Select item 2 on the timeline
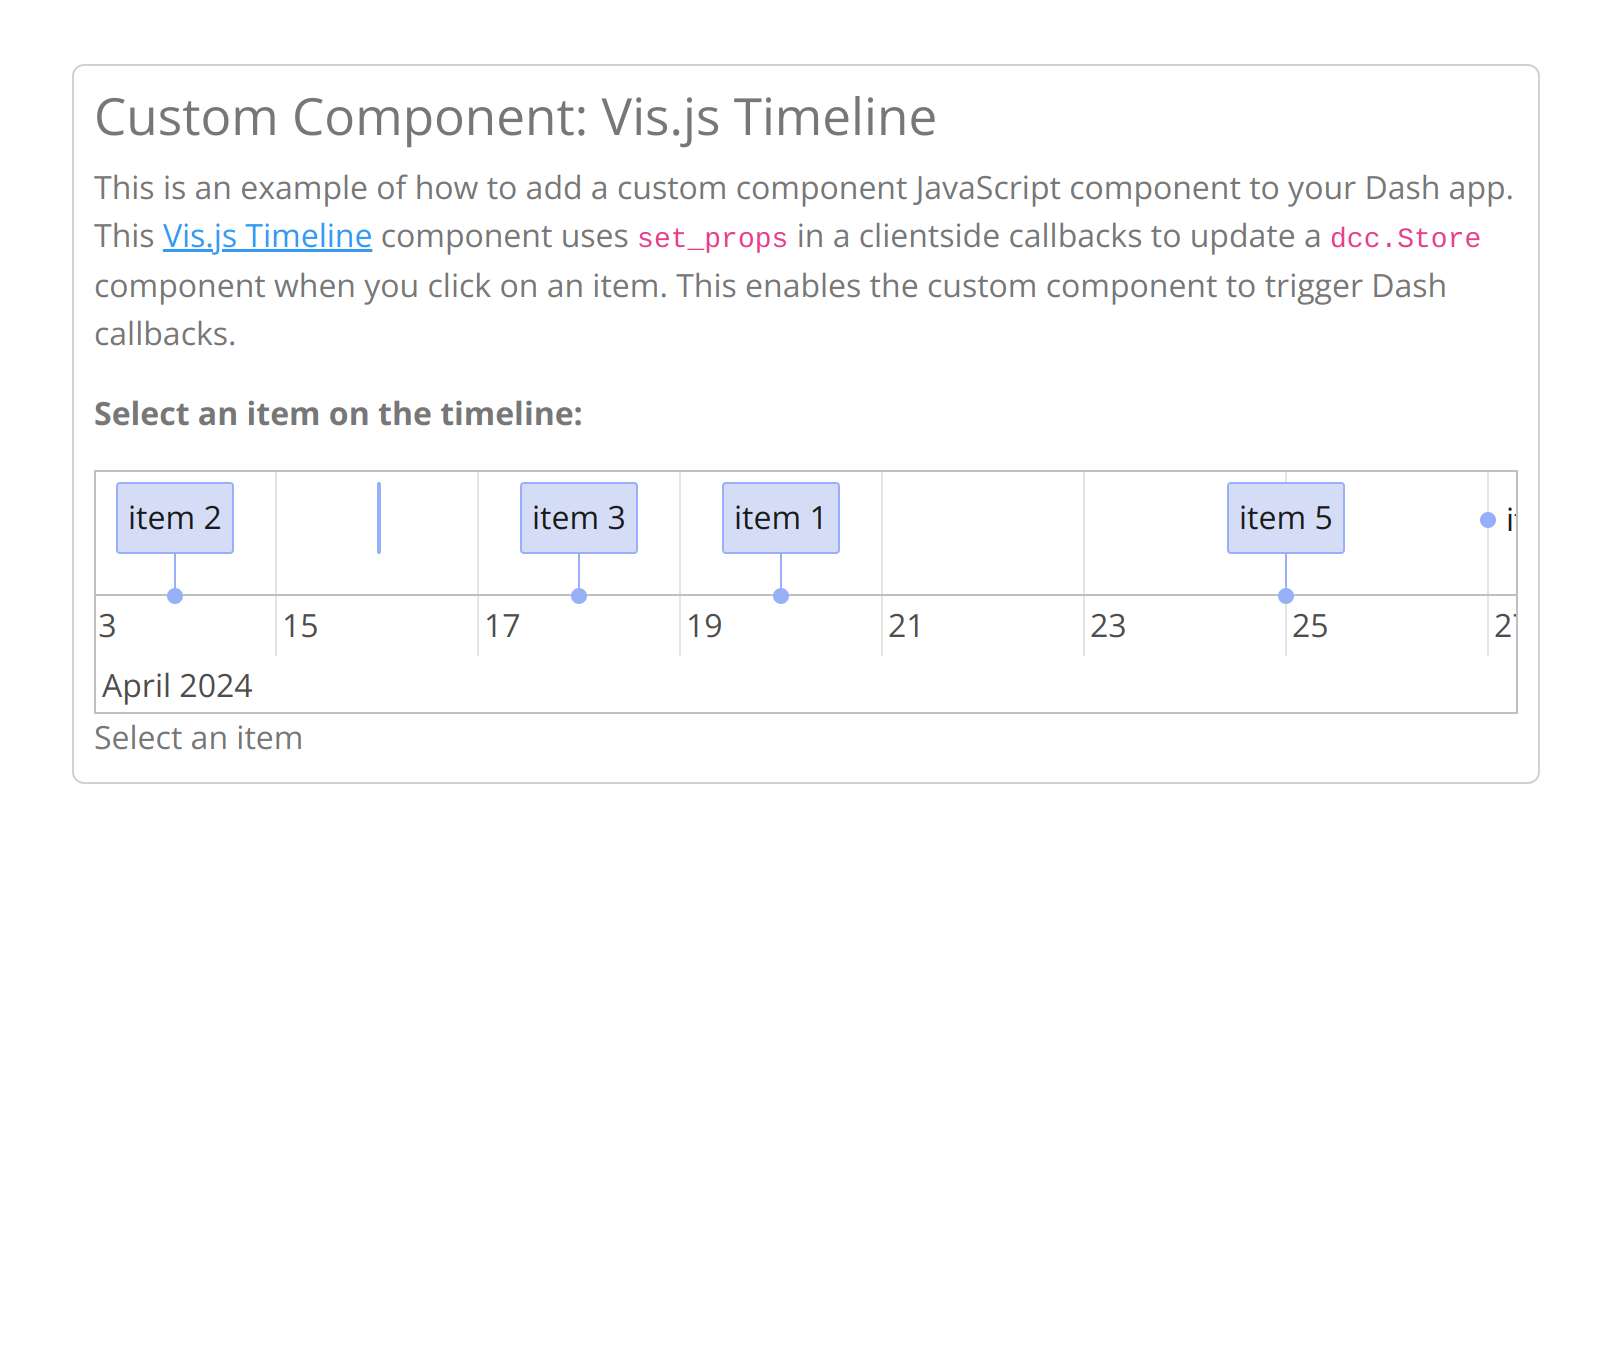Image resolution: width=1612 pixels, height=1352 pixels. (175, 518)
